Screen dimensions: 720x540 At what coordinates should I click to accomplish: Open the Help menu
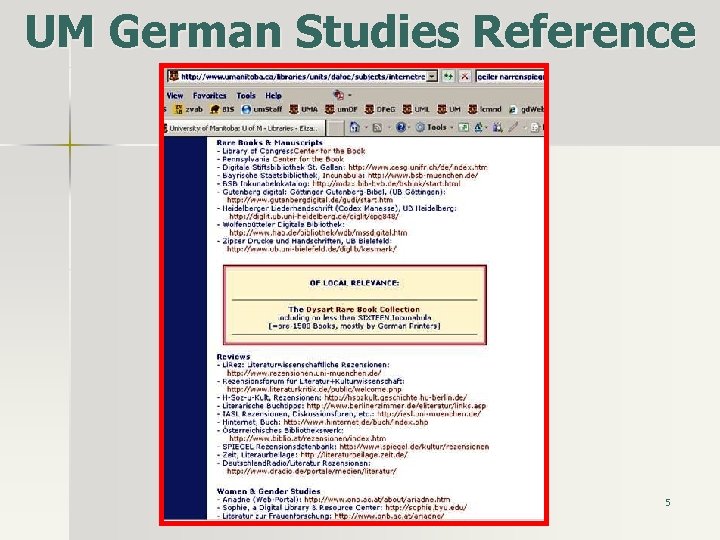click(x=273, y=96)
